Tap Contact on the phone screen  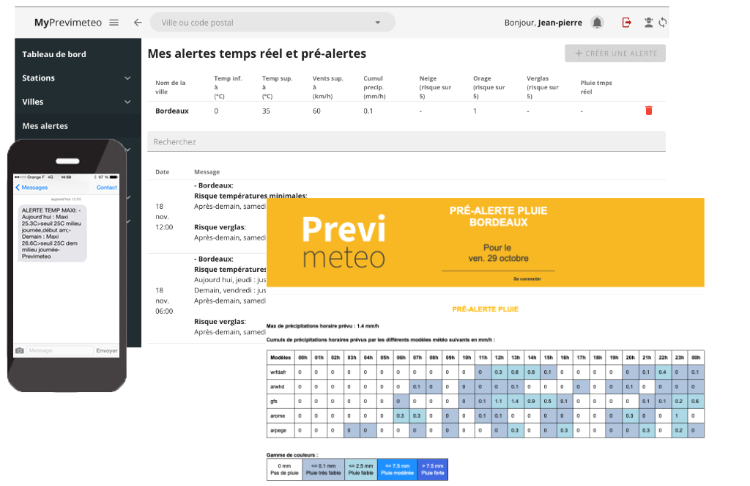point(107,188)
